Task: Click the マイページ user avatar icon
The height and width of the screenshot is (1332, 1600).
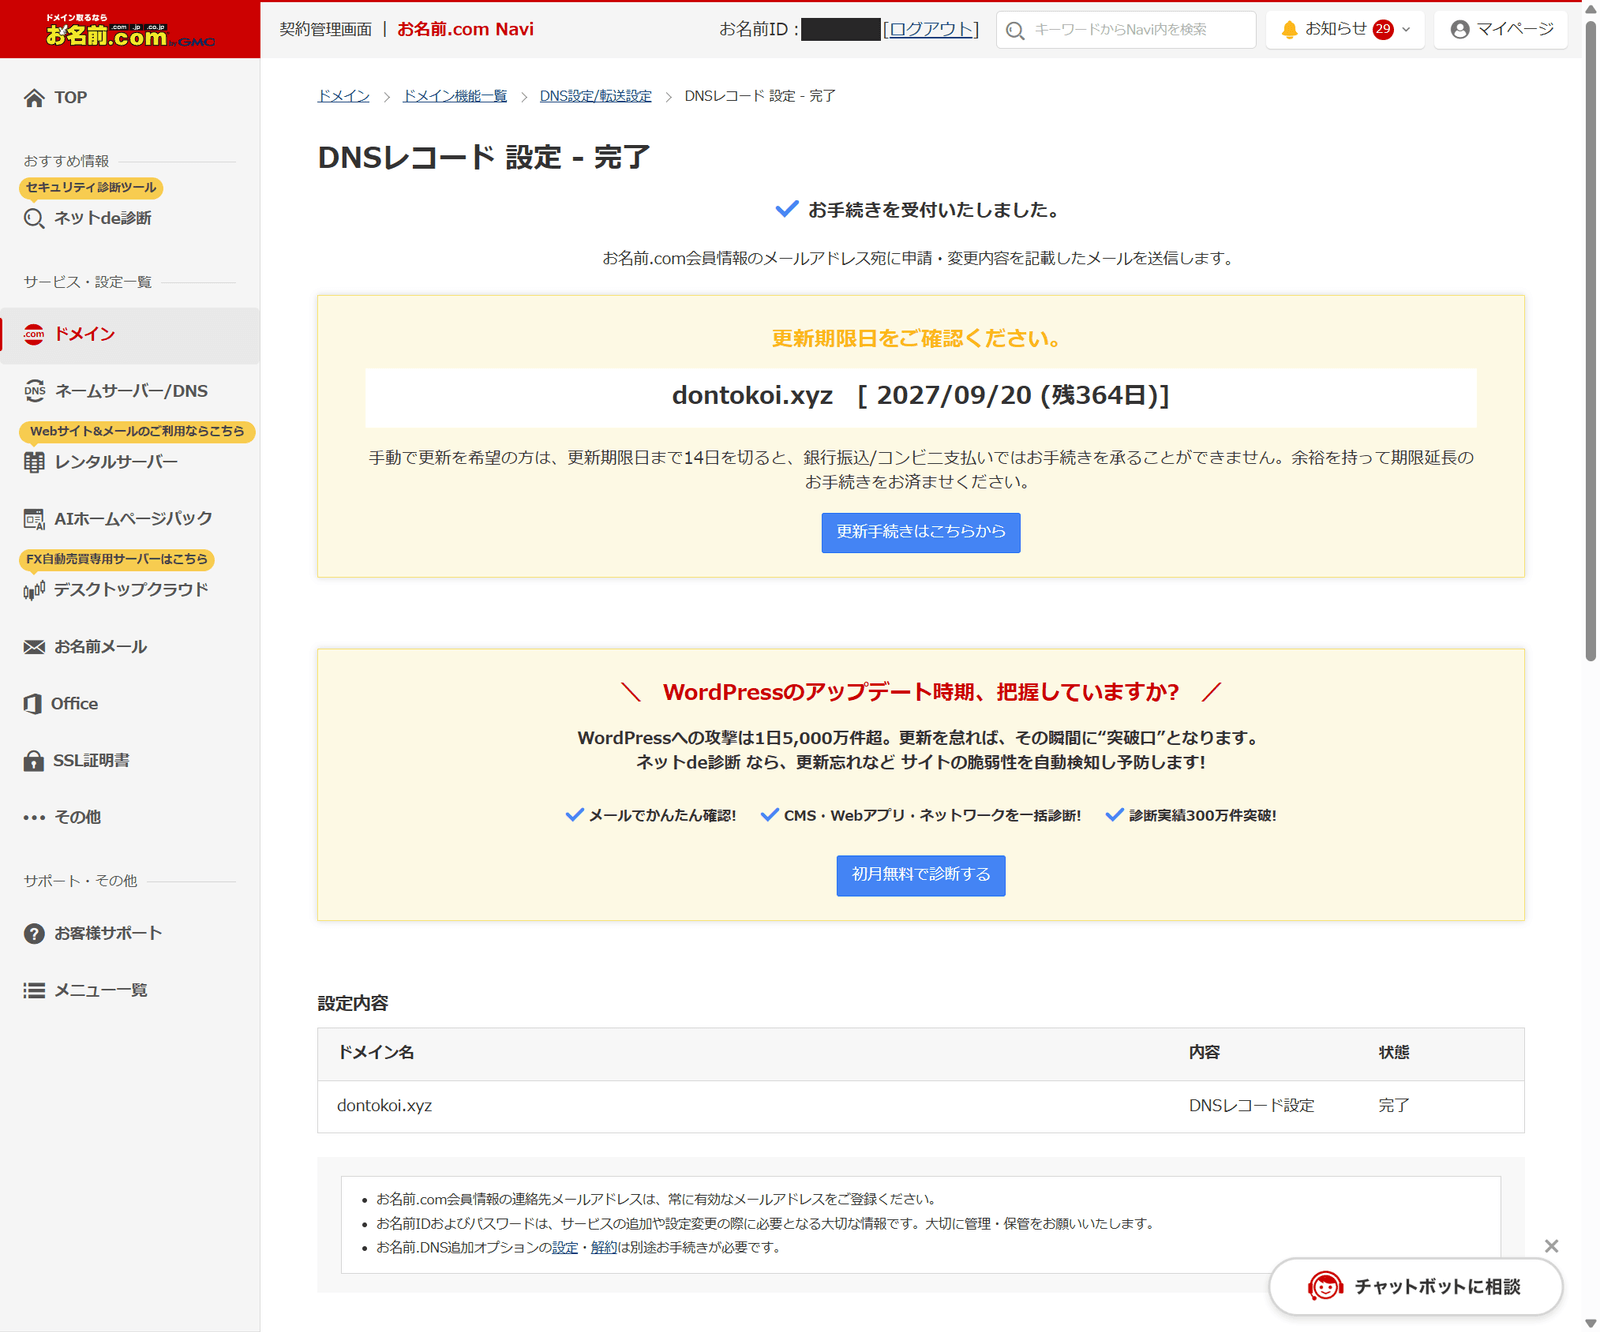Action: pos(1460,30)
